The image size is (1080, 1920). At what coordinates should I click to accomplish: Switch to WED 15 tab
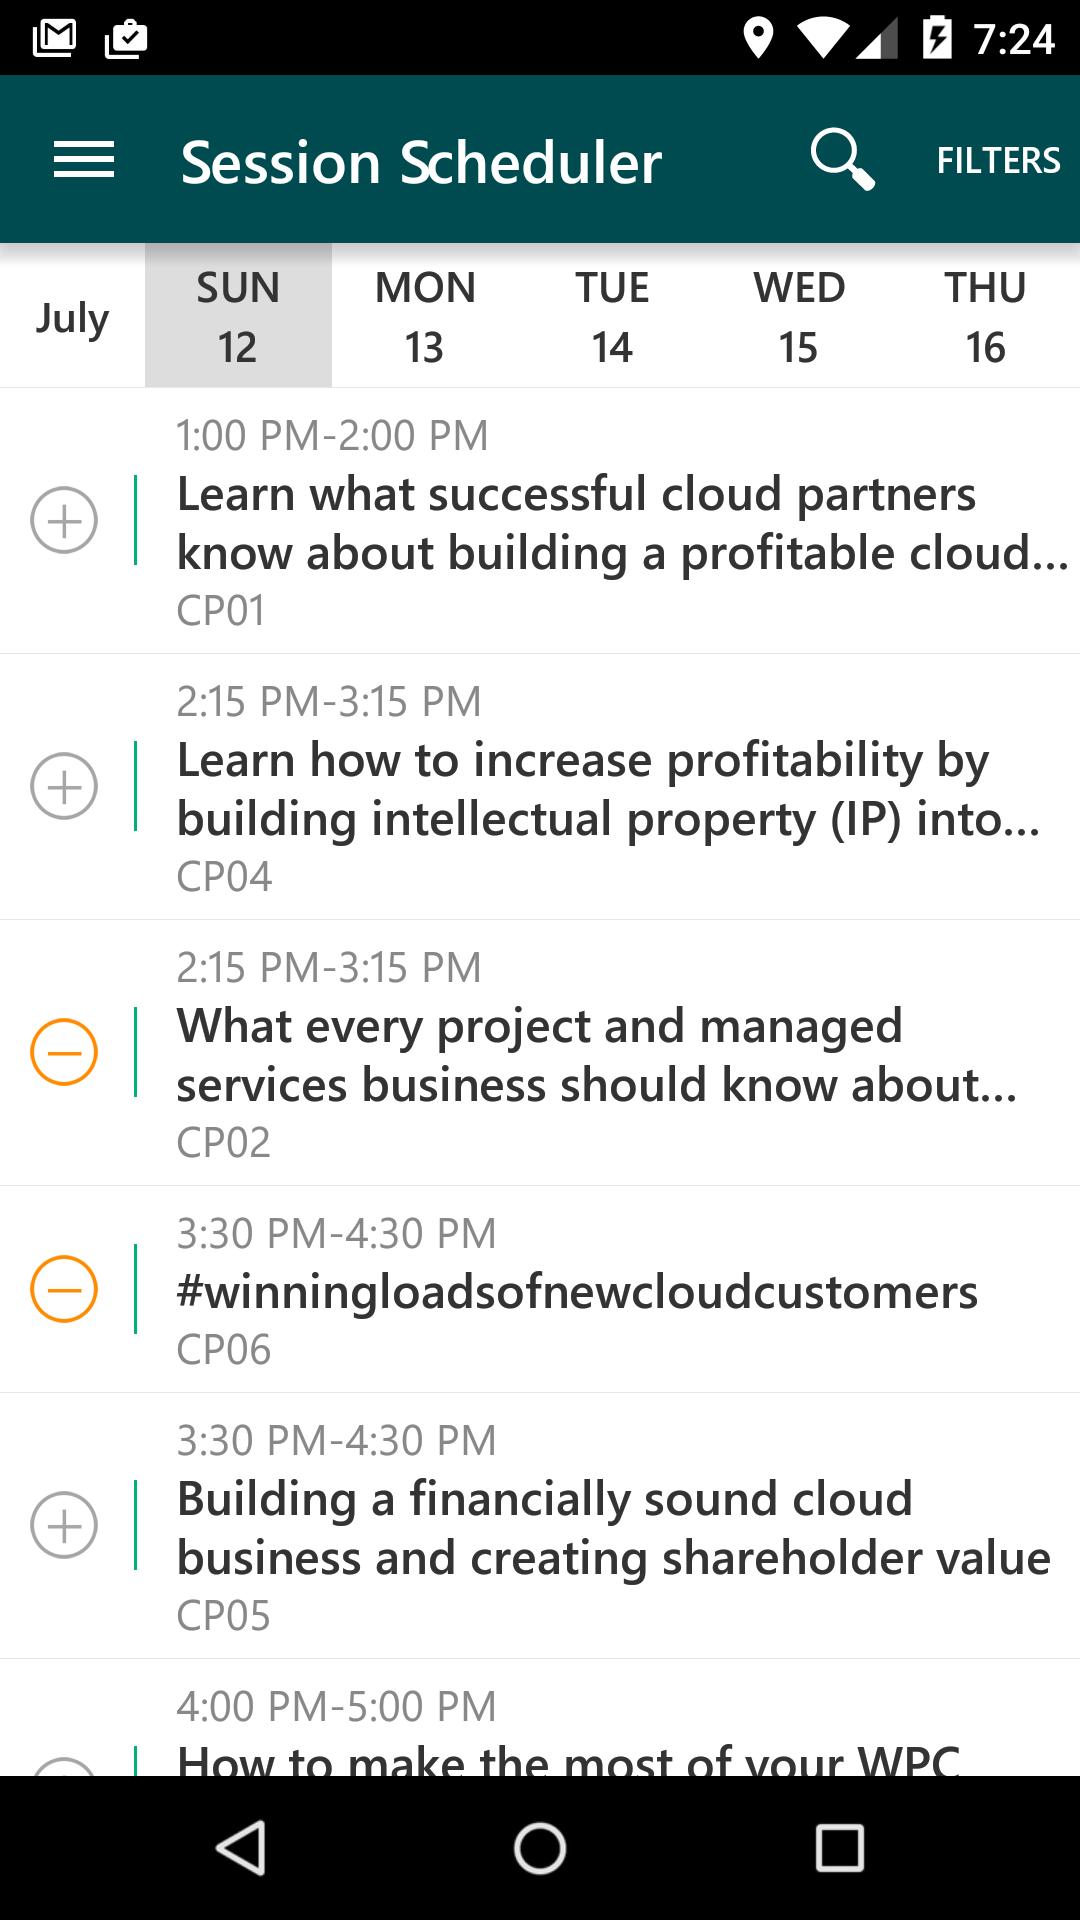point(799,316)
